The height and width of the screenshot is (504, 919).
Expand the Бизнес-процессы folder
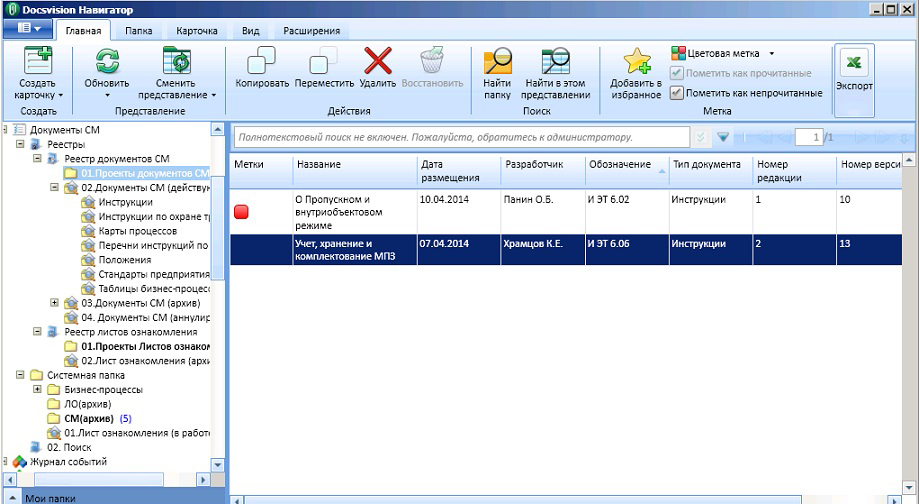click(x=38, y=390)
